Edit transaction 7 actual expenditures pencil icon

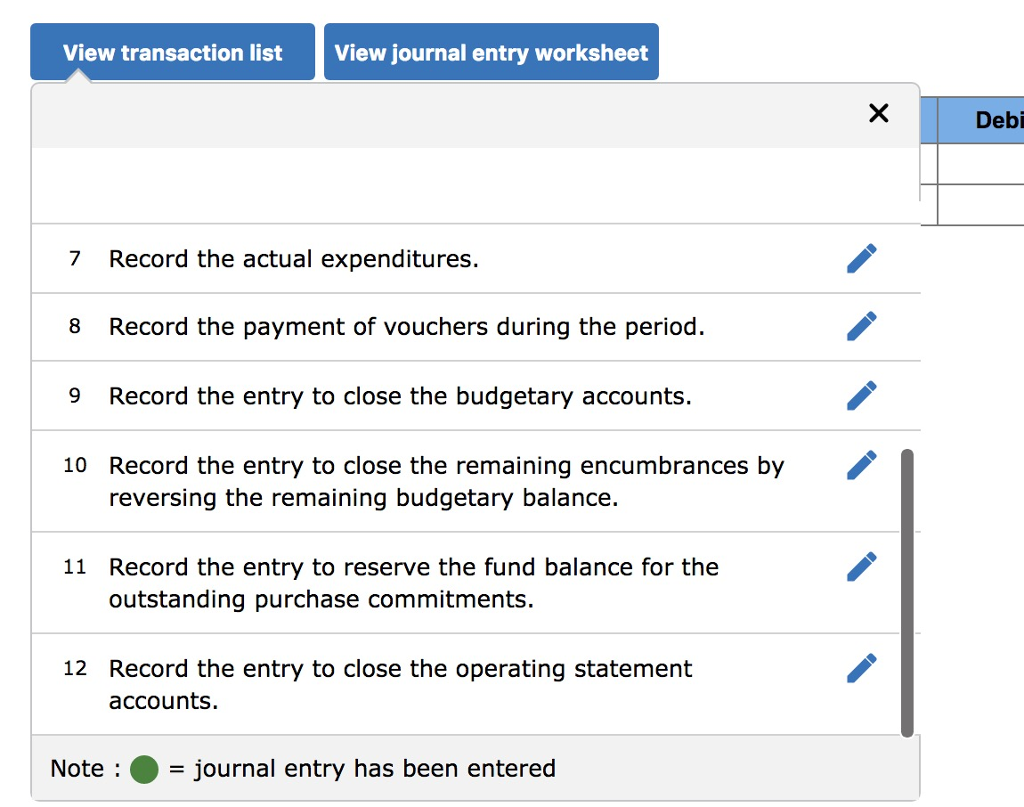[861, 259]
